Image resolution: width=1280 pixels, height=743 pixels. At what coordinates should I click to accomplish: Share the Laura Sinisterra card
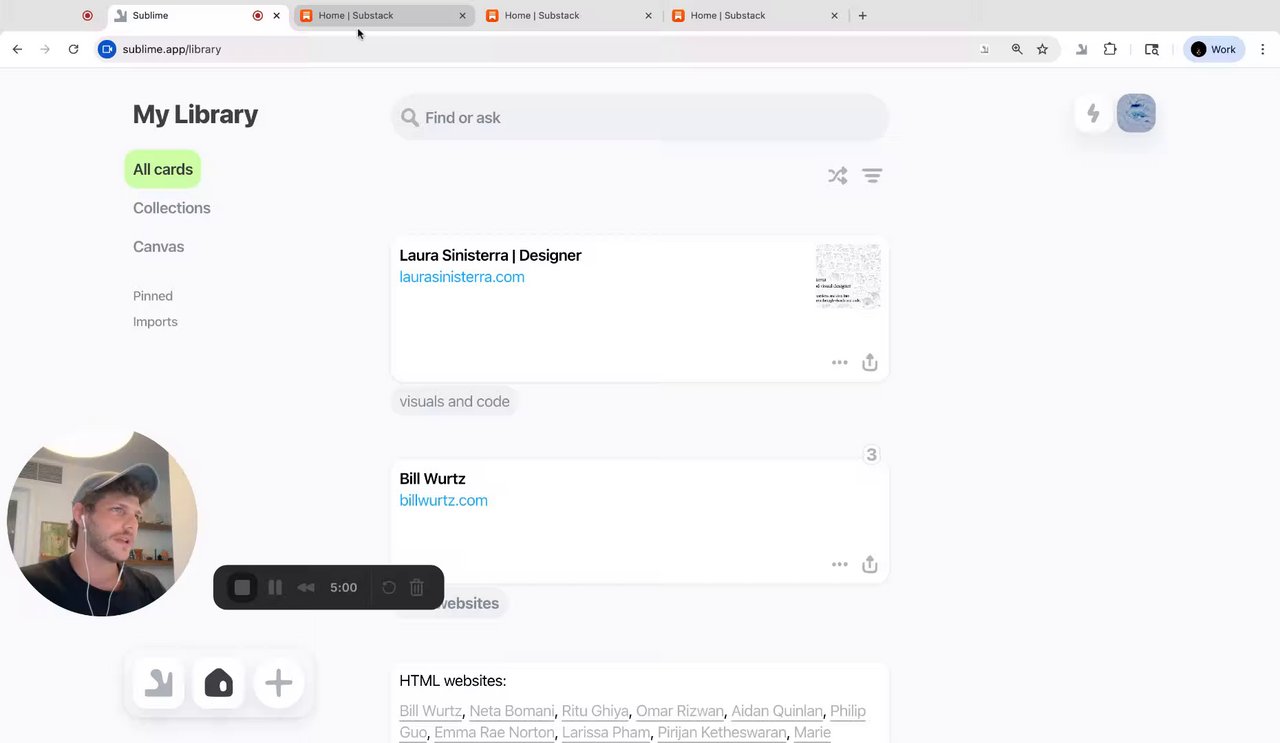pos(870,362)
